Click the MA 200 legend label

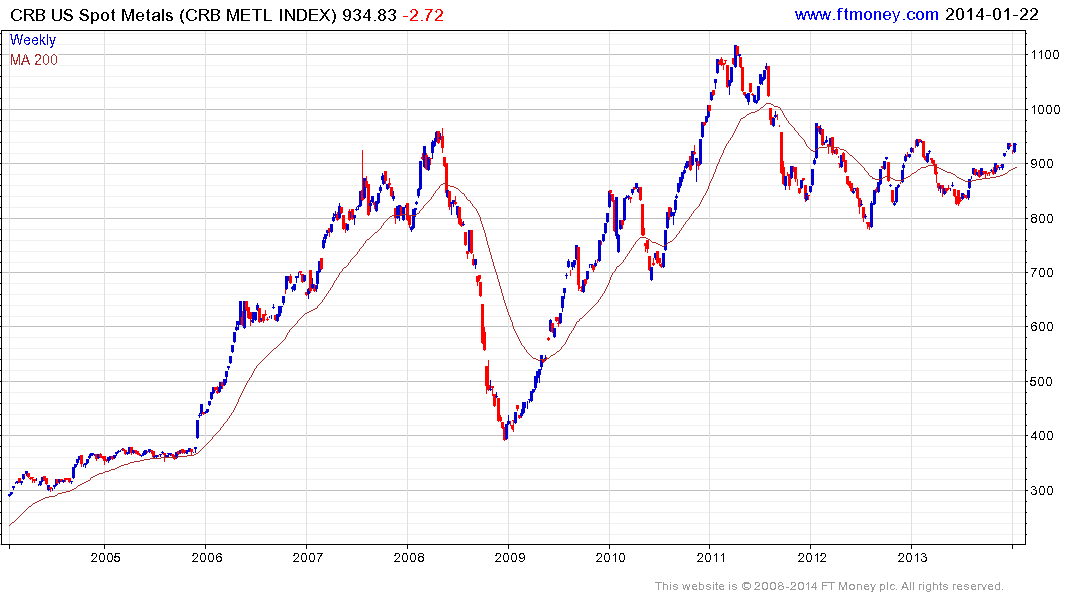[34, 60]
